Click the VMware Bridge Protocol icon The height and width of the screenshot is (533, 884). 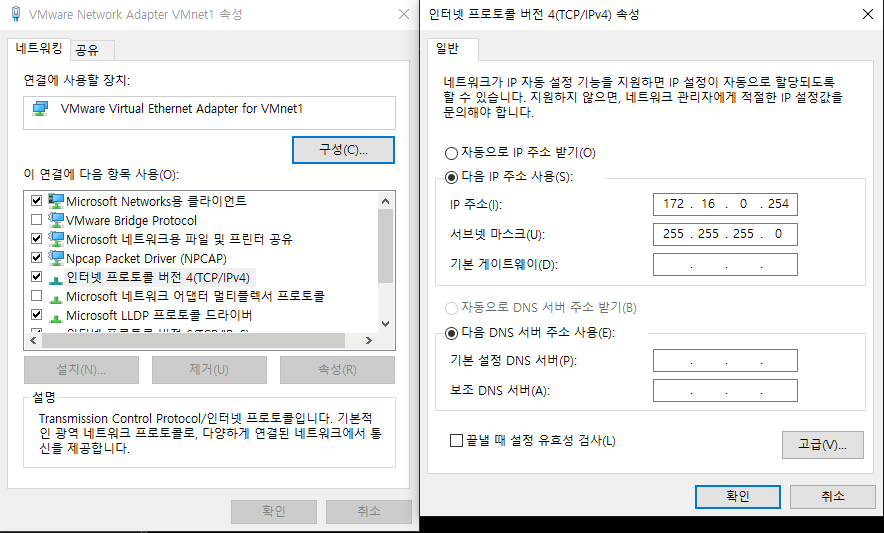[56, 220]
